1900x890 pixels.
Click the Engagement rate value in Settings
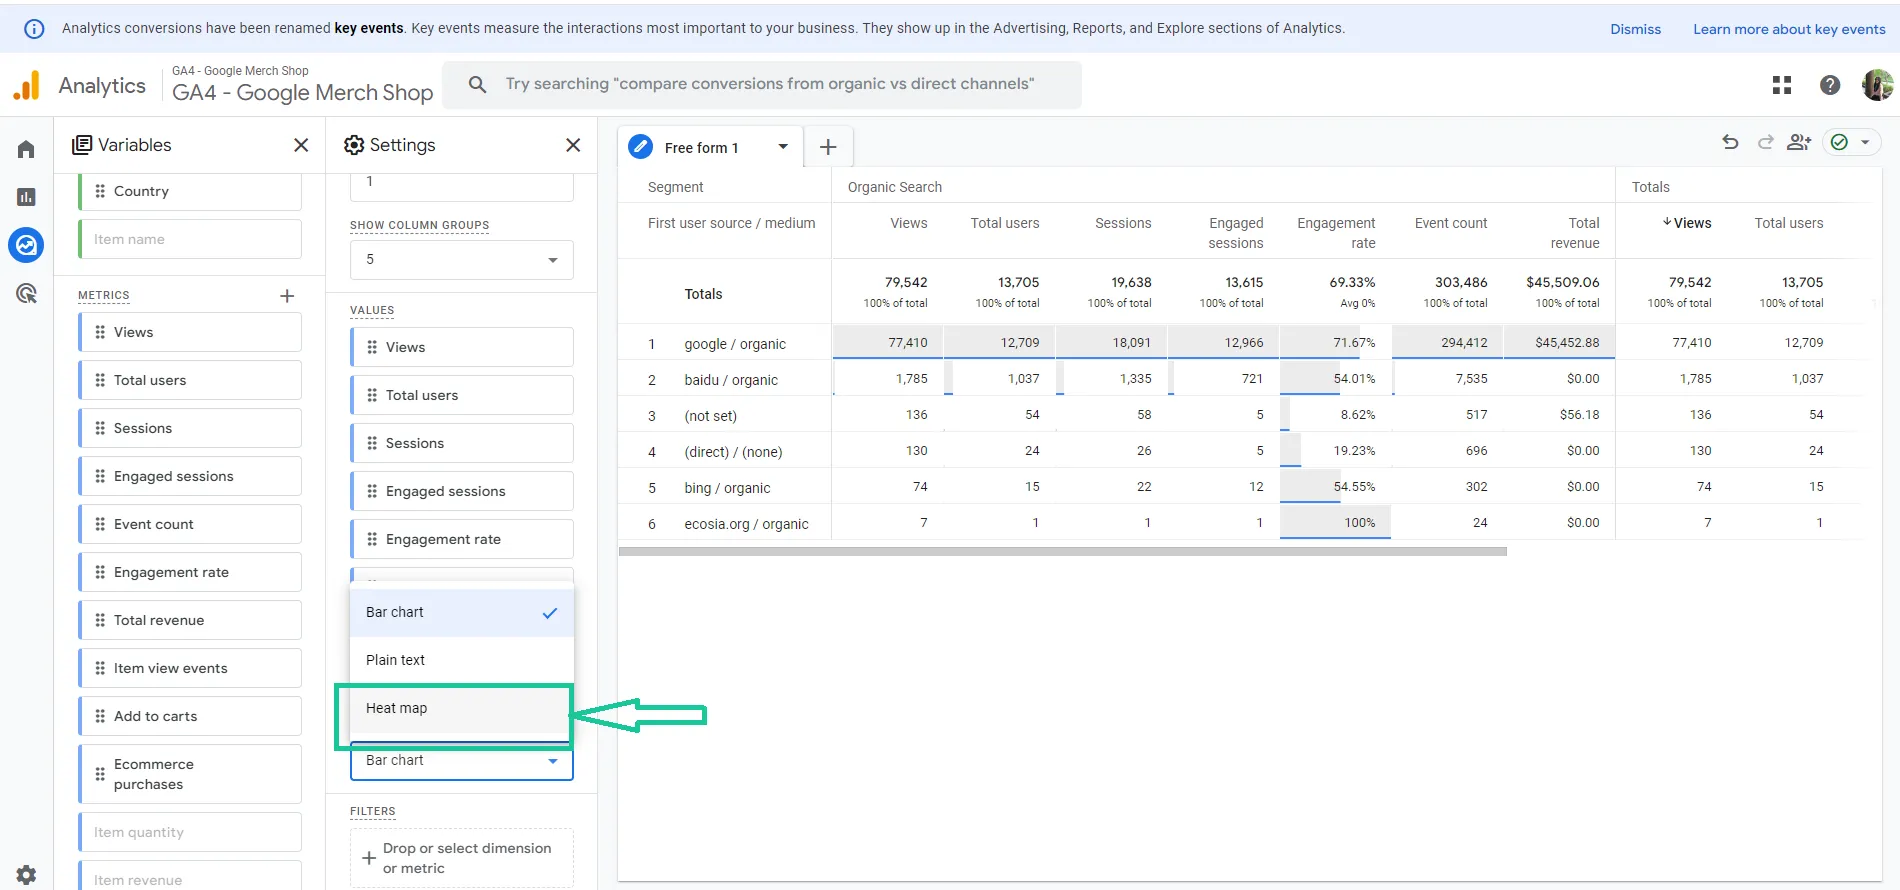462,539
